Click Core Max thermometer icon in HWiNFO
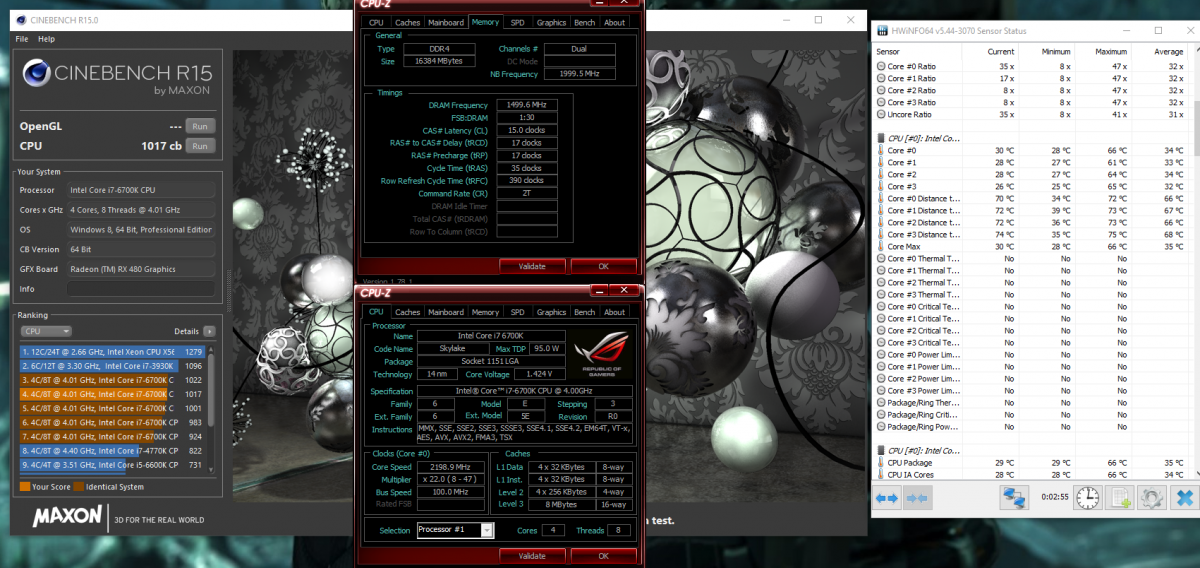The width and height of the screenshot is (1200, 568). 880,246
